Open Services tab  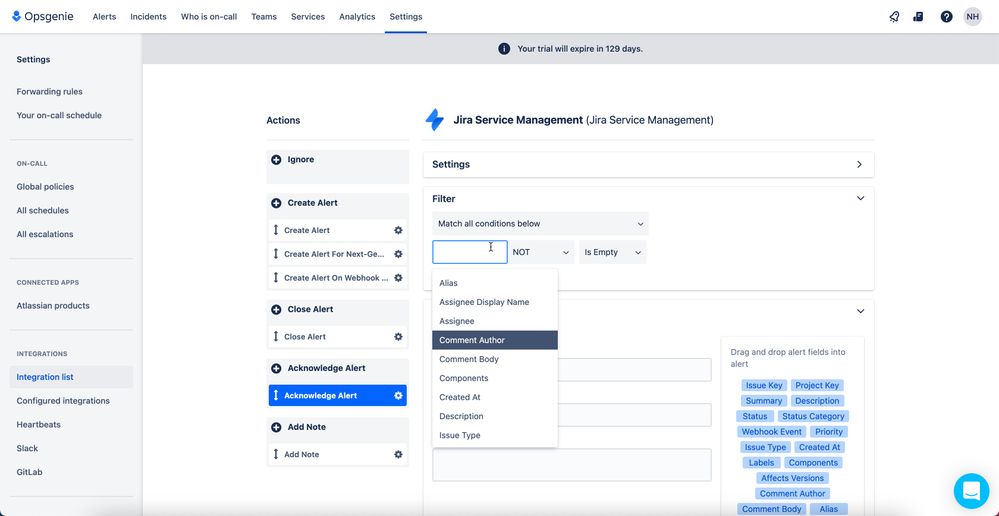tap(308, 17)
